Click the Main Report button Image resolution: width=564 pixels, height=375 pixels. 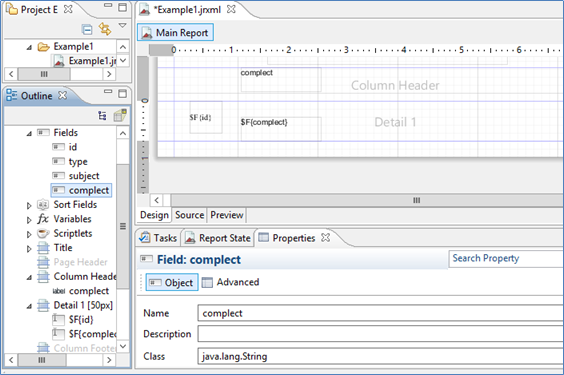pyautogui.click(x=176, y=33)
